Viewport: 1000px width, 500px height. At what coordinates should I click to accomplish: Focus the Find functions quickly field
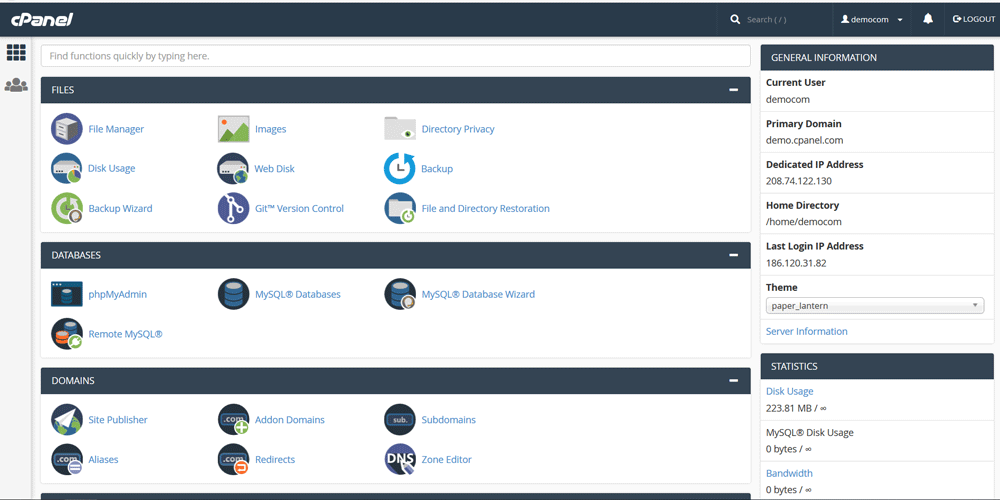395,56
